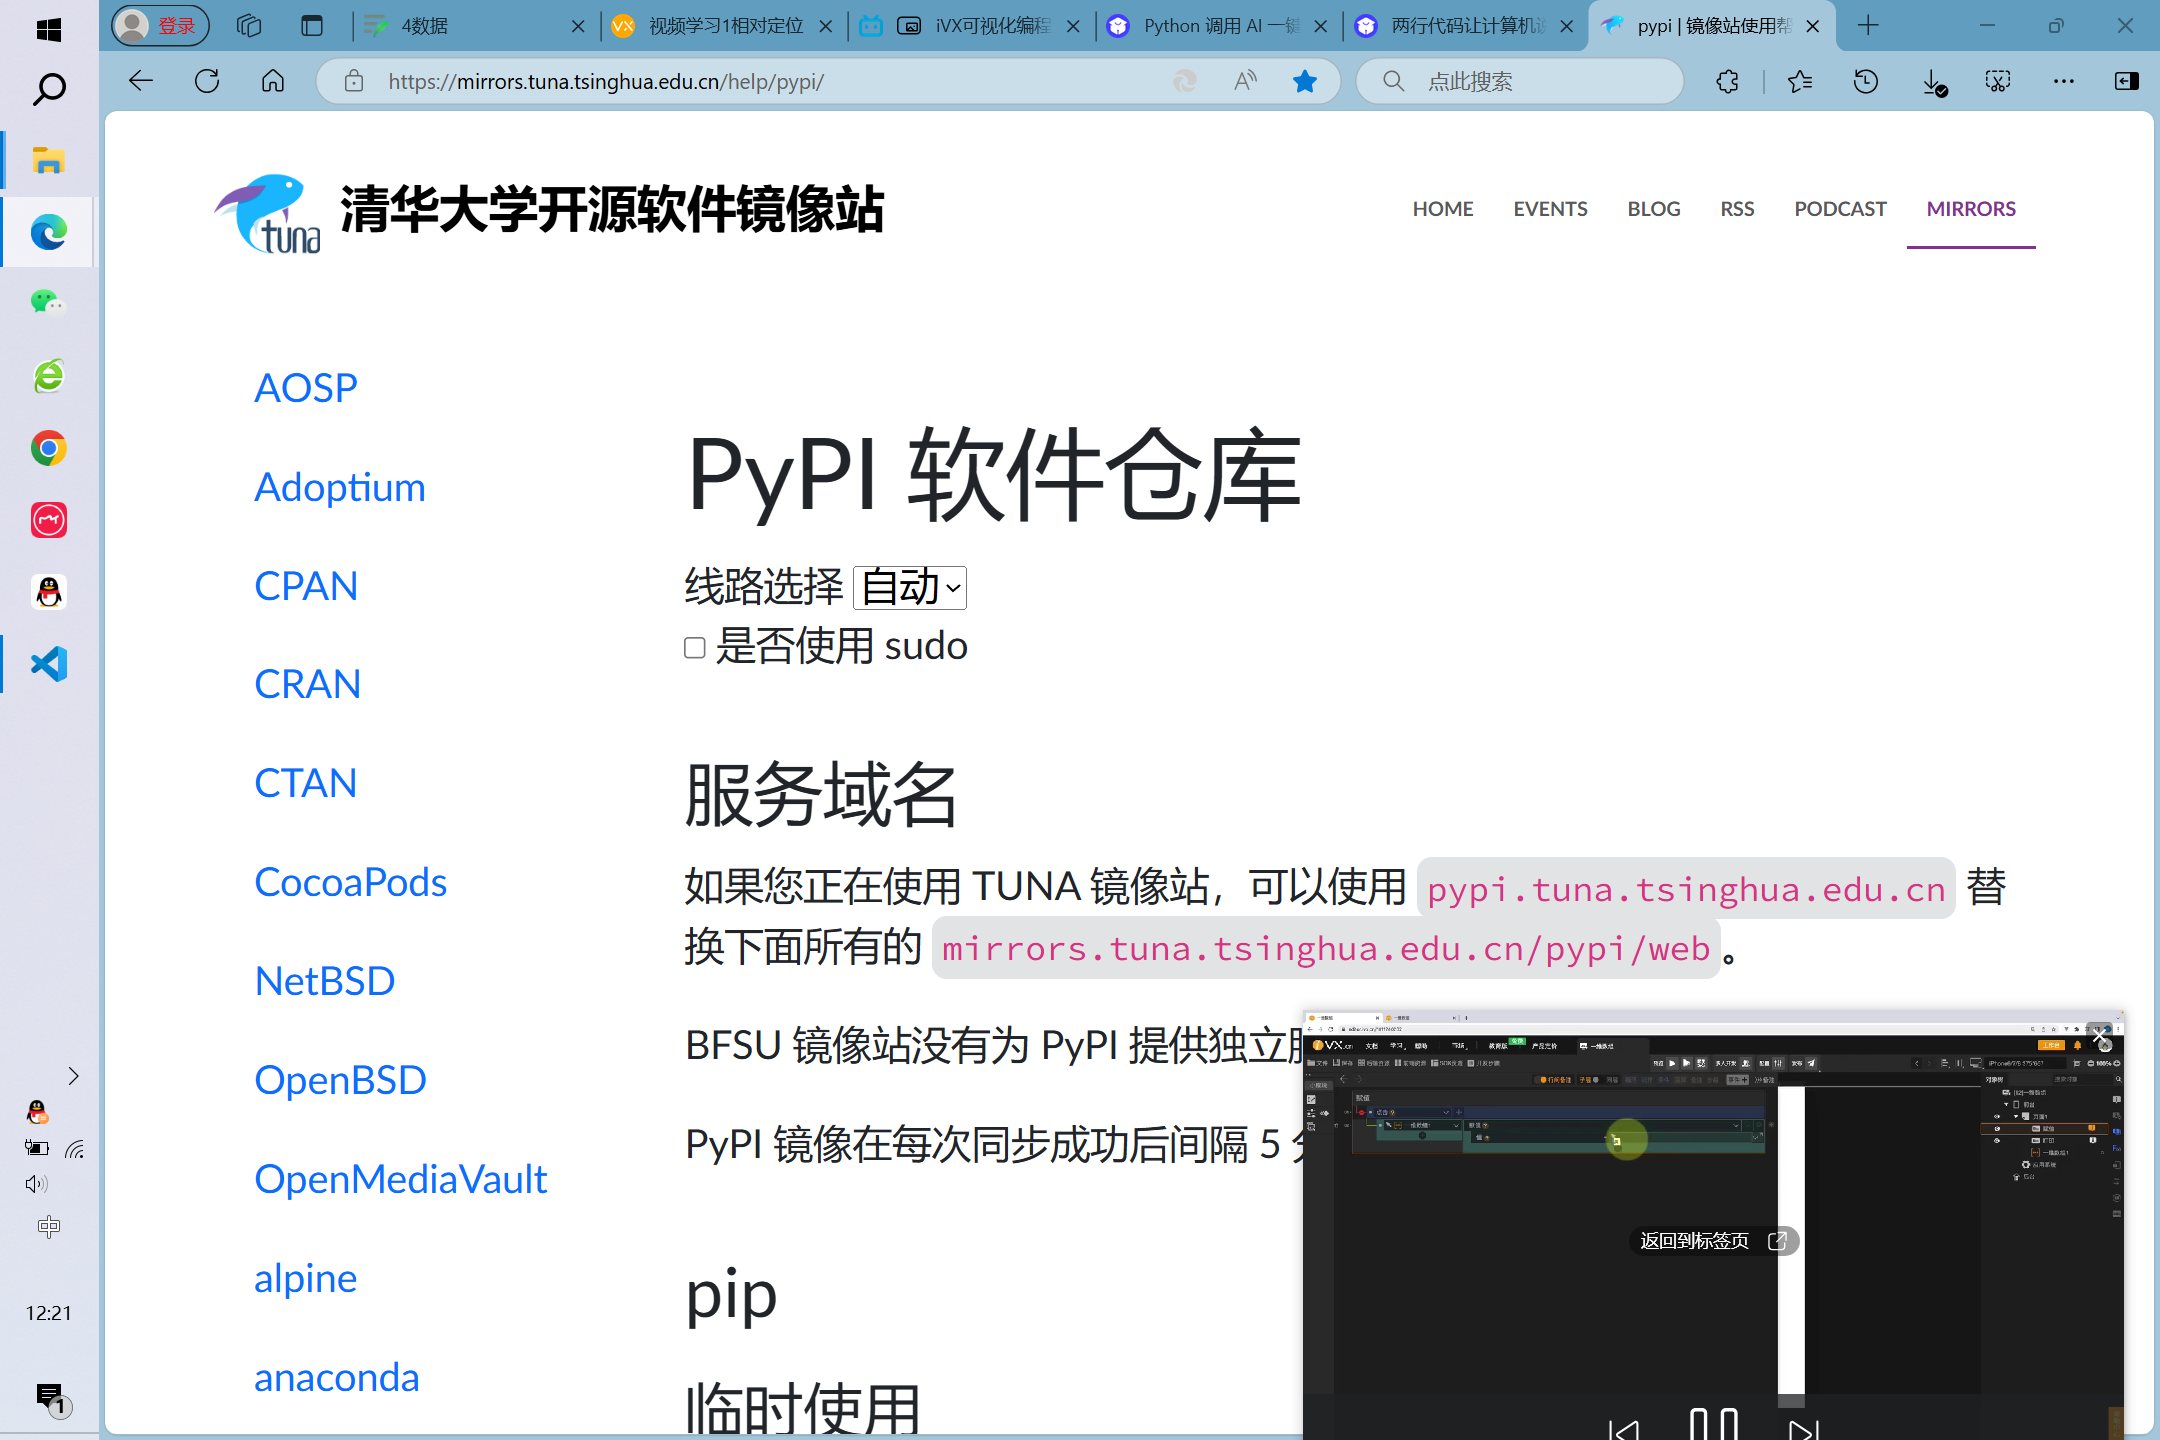Switch to Python 调用 AI tab
The width and height of the screenshot is (2160, 1440).
[x=1218, y=26]
